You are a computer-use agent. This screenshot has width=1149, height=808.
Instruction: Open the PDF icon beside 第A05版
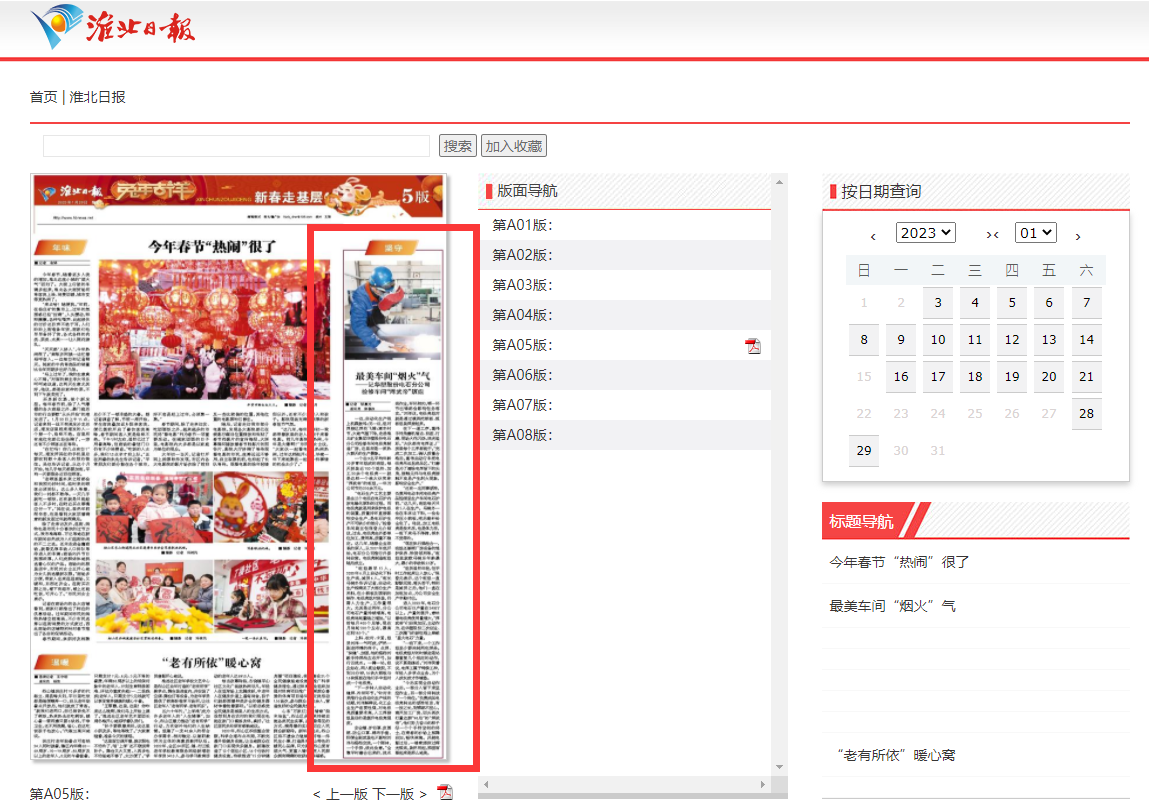pyautogui.click(x=753, y=346)
